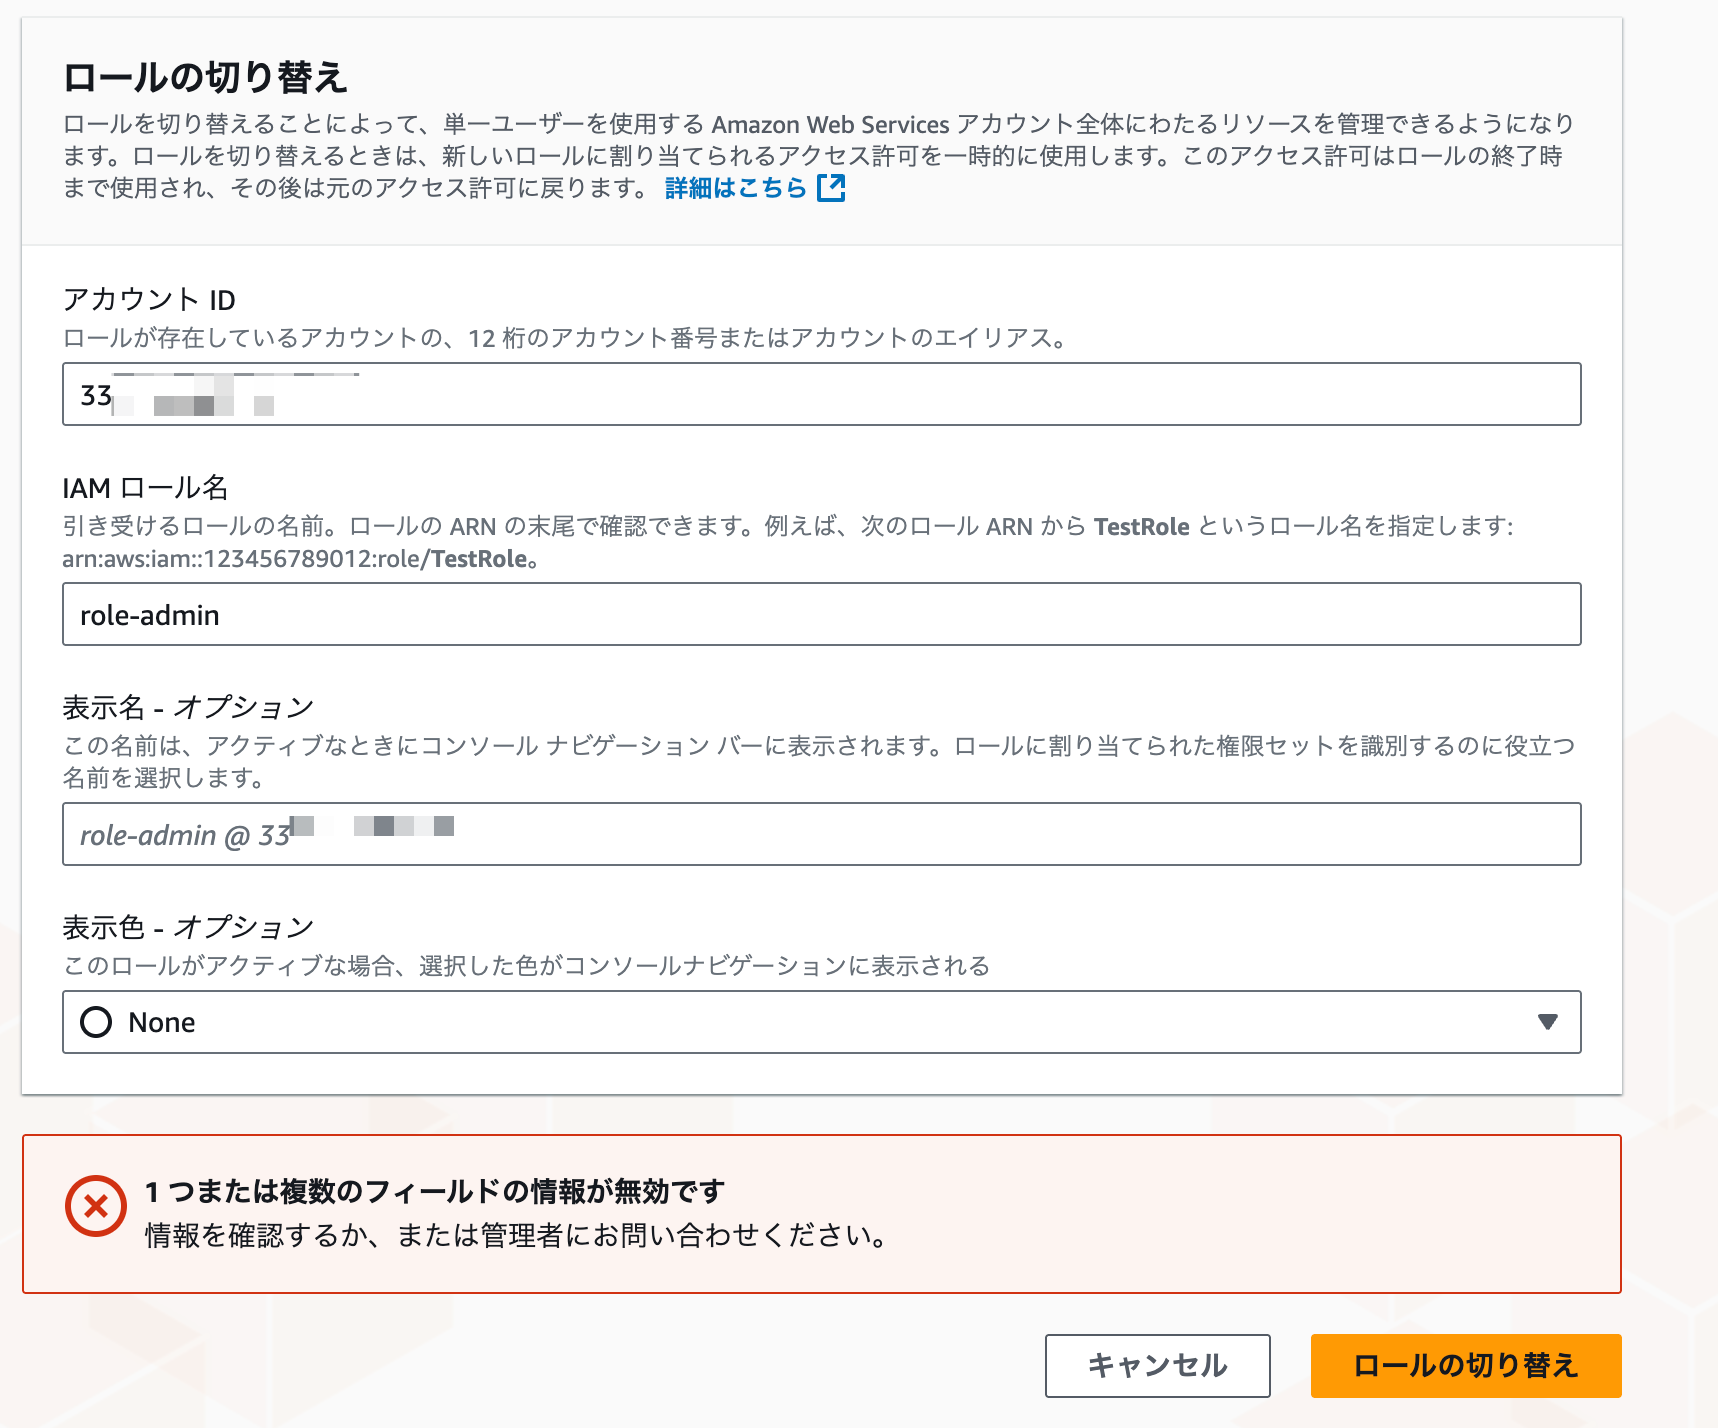Click the dropdown arrow of the color selector
The height and width of the screenshot is (1428, 1718).
click(1547, 1022)
